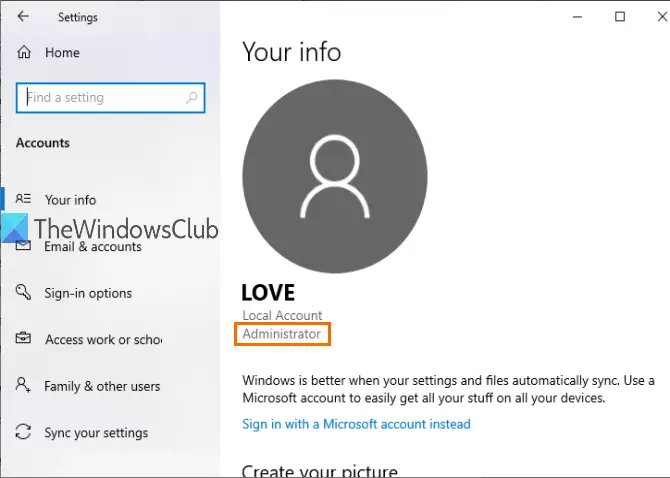
Task: Open the Your info section
Action: coord(71,200)
